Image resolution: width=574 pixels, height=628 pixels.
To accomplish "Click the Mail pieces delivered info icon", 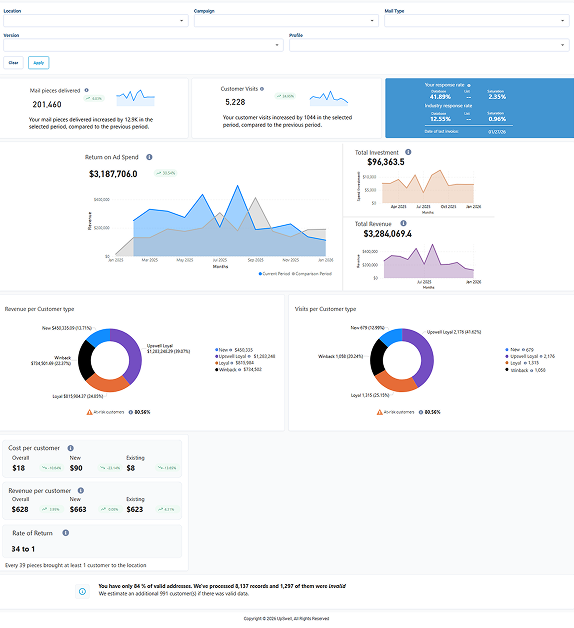I will pyautogui.click(x=87, y=91).
